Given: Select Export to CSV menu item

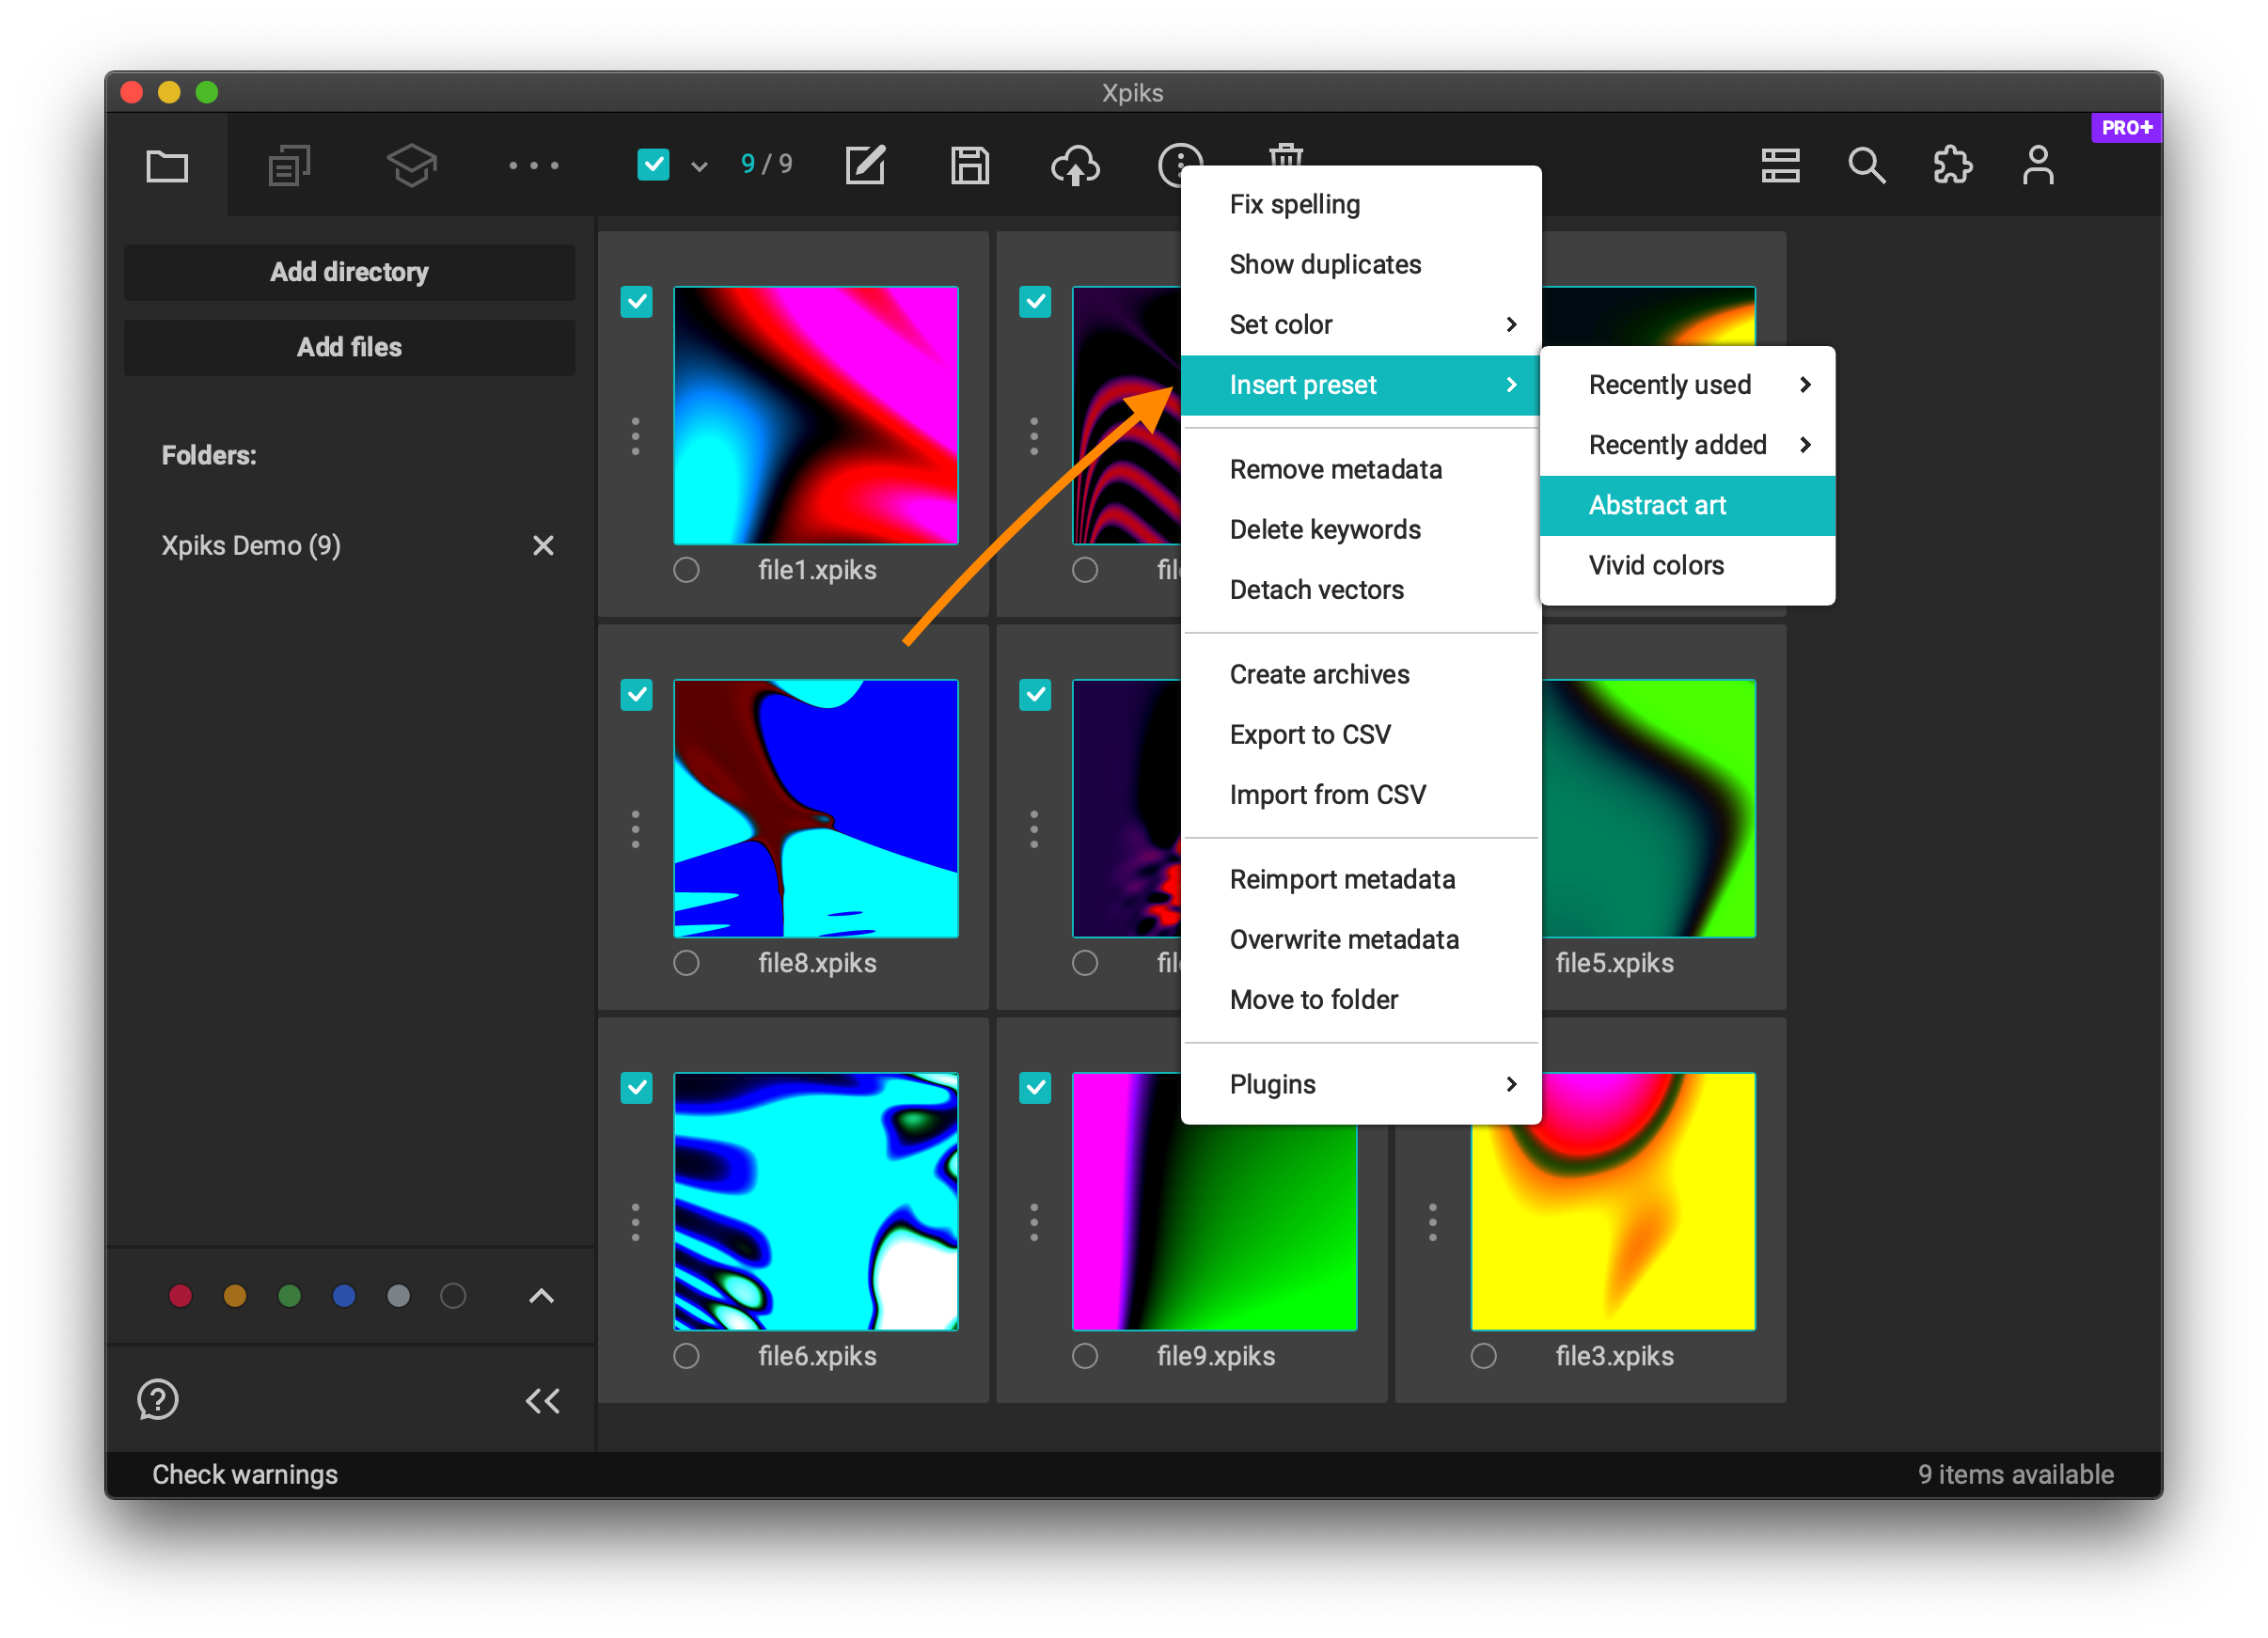Looking at the screenshot, I should pyautogui.click(x=1310, y=734).
